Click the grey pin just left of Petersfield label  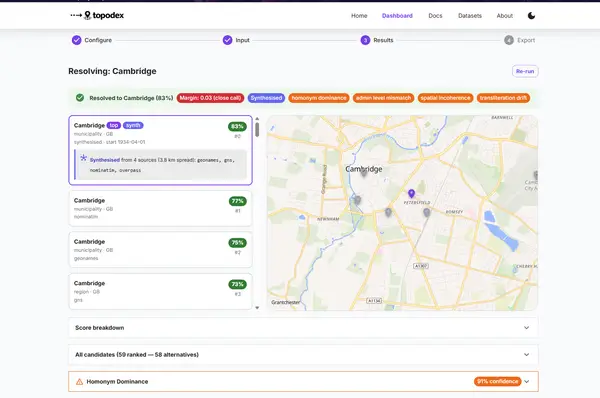click(x=388, y=212)
